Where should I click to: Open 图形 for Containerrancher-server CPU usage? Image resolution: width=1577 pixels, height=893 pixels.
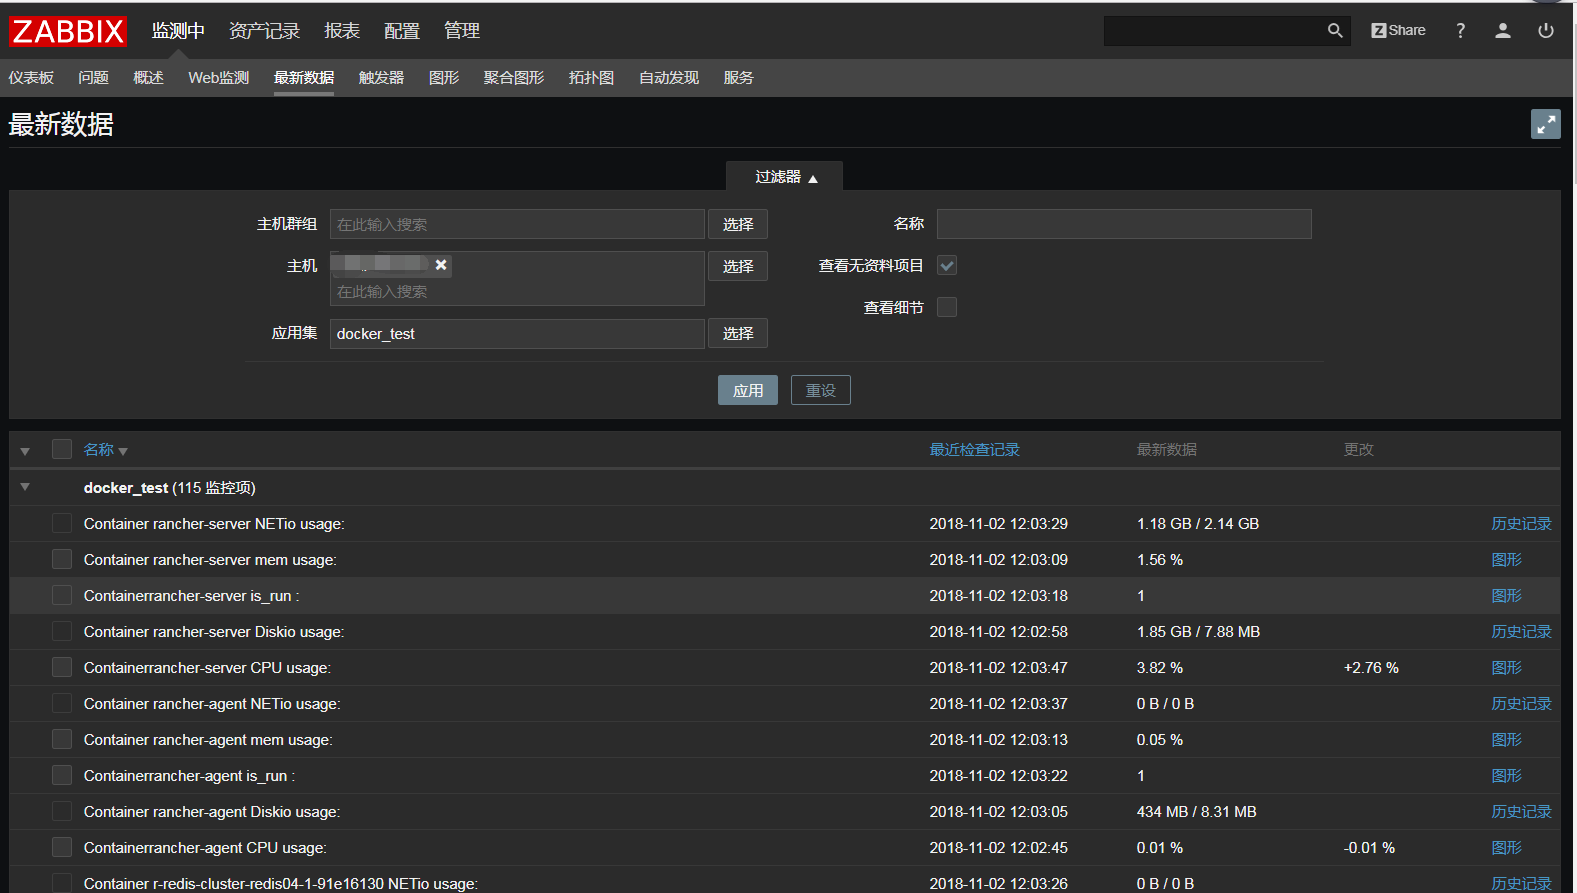pos(1506,668)
